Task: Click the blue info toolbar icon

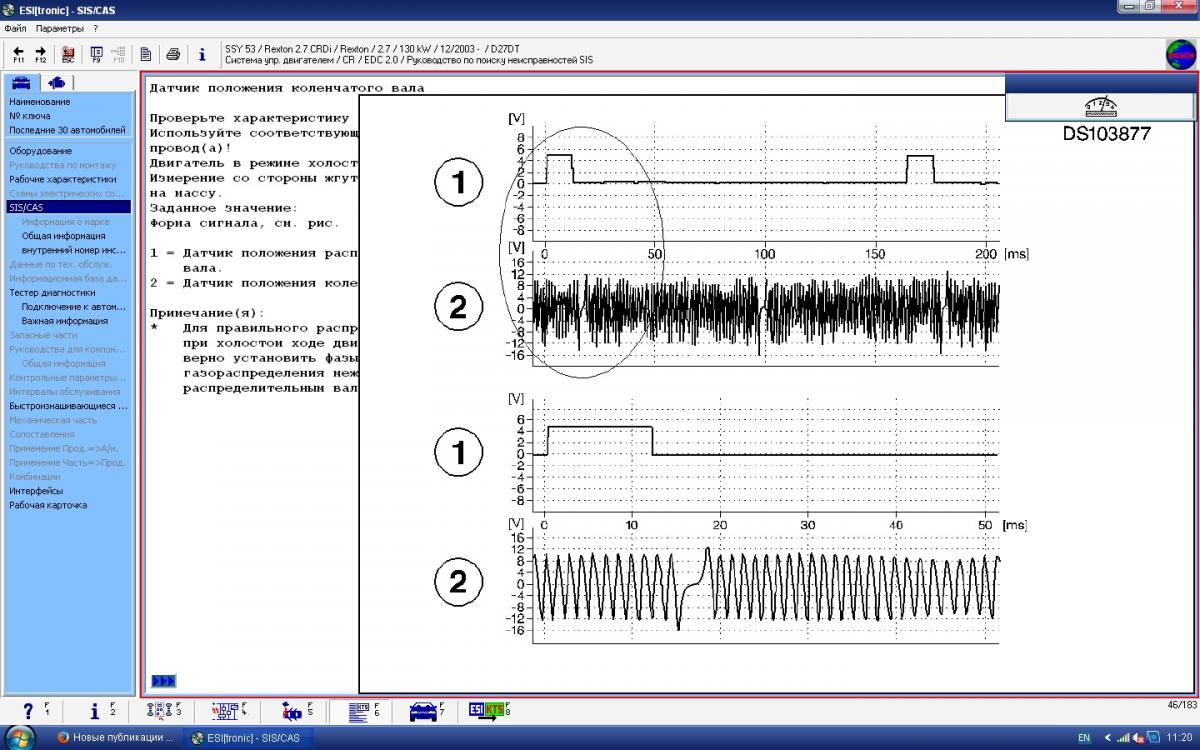Action: [202, 54]
